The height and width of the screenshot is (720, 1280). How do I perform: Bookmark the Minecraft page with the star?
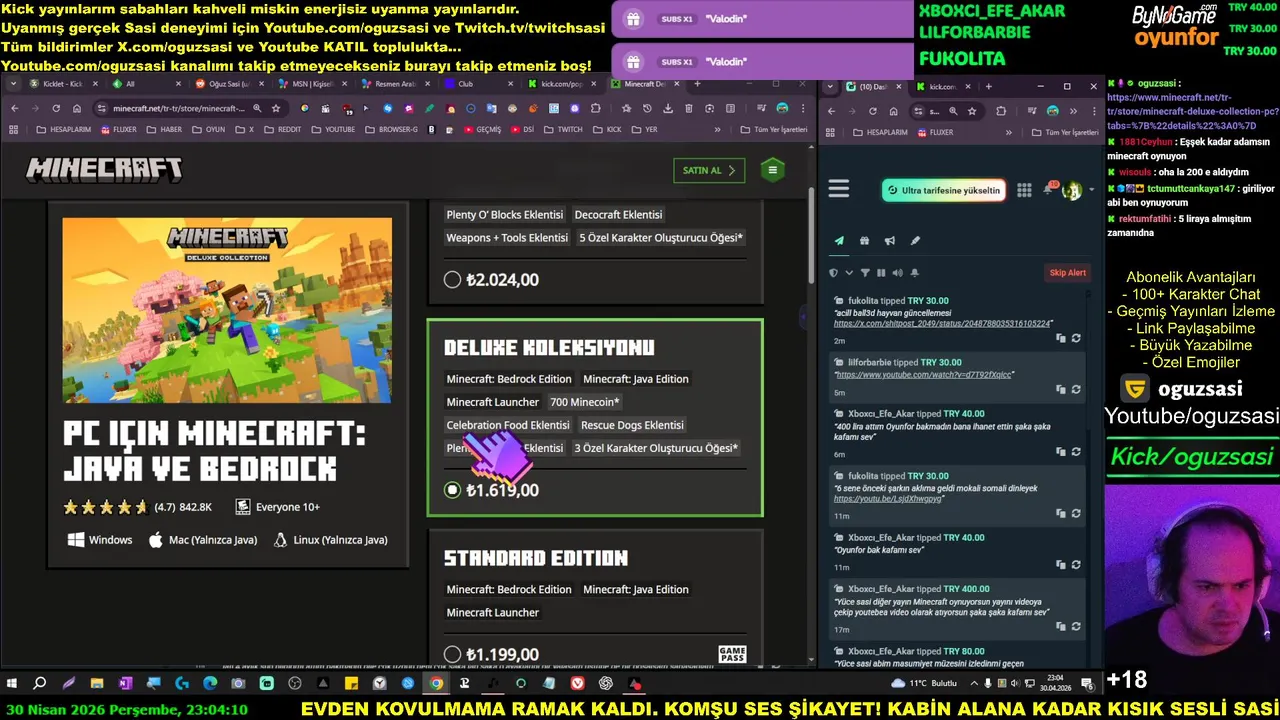[x=276, y=108]
